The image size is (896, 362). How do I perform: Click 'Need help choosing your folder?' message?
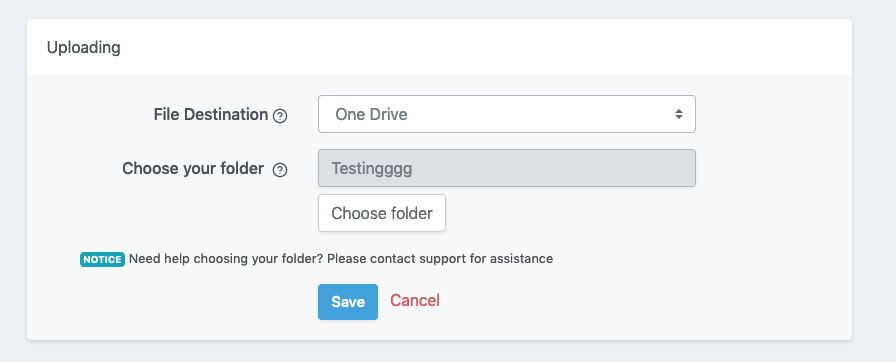point(226,259)
